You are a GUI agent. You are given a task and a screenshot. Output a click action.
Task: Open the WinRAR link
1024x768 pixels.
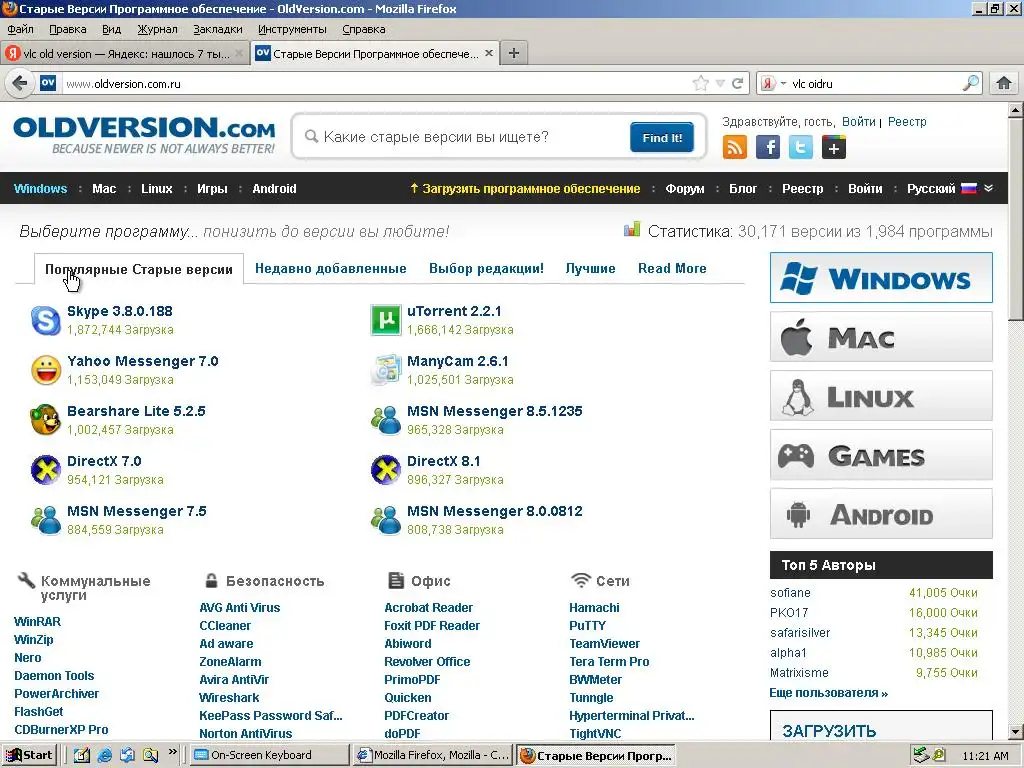[x=37, y=621]
